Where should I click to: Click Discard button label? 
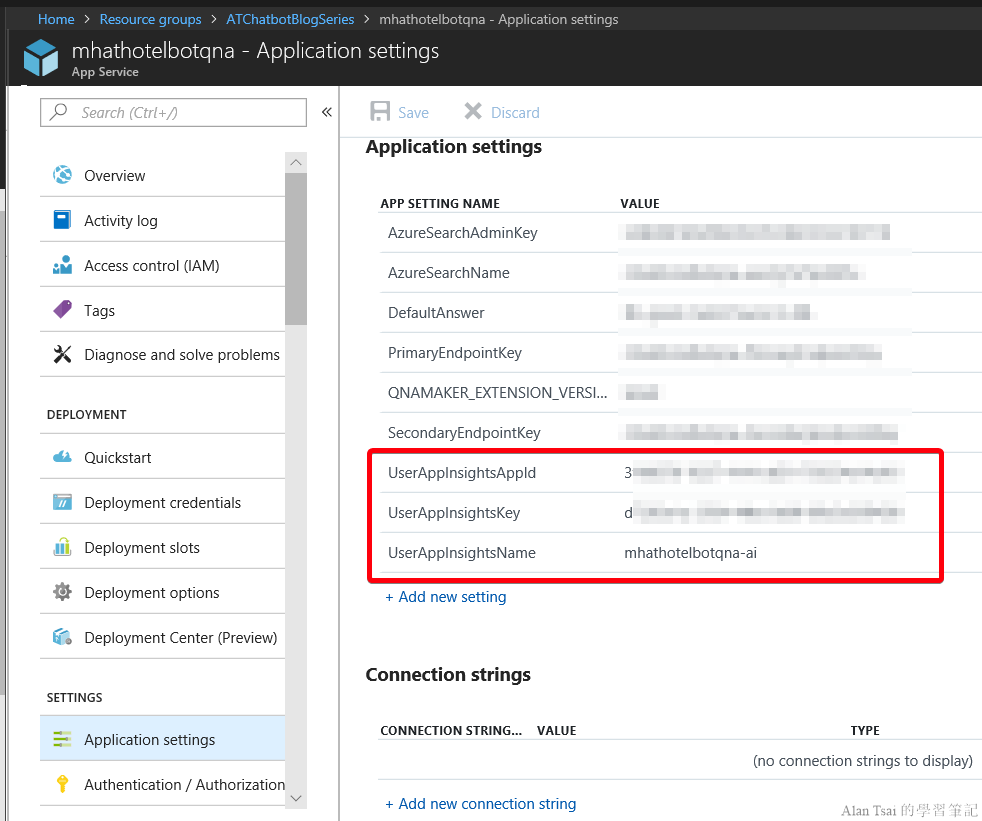[x=515, y=113]
